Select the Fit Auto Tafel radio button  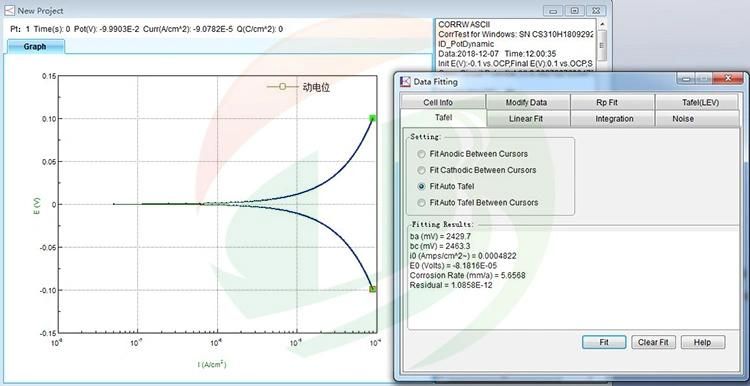421,187
